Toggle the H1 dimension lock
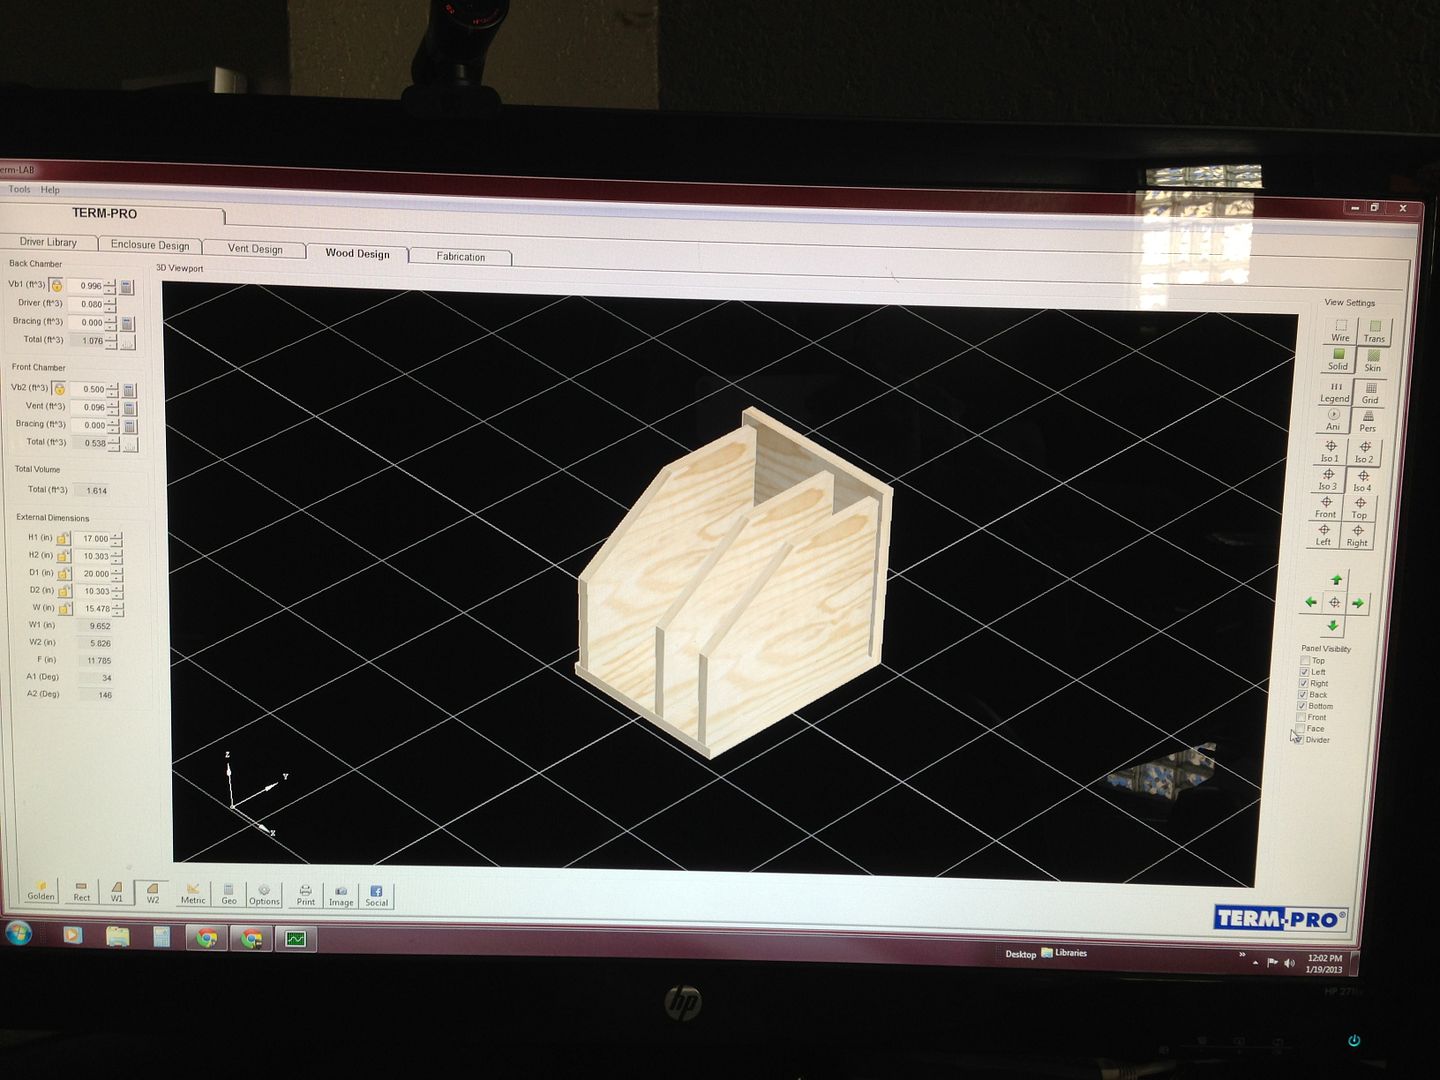 [63, 538]
